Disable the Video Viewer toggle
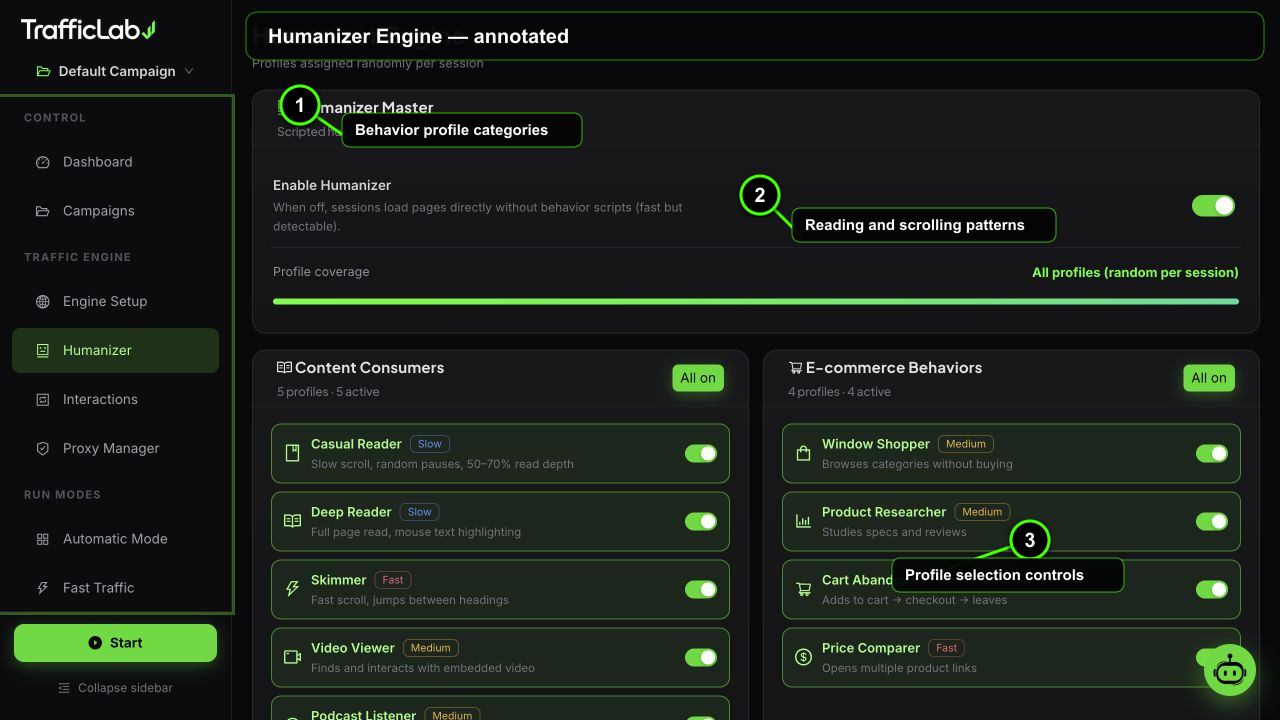This screenshot has height=720, width=1280. pyautogui.click(x=701, y=657)
